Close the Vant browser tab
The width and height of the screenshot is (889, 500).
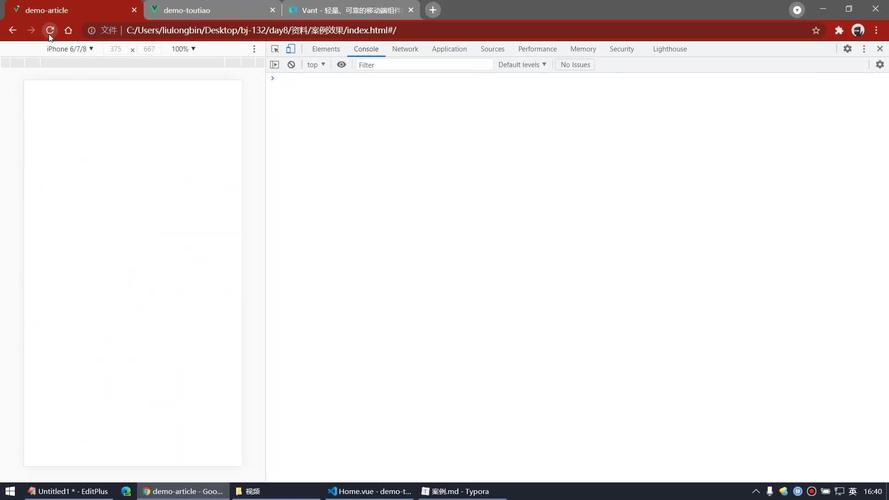tap(411, 10)
